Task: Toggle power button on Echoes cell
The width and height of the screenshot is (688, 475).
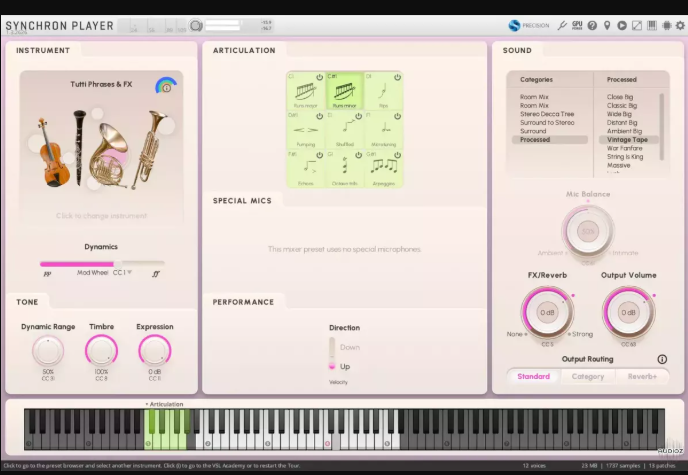Action: tap(319, 155)
